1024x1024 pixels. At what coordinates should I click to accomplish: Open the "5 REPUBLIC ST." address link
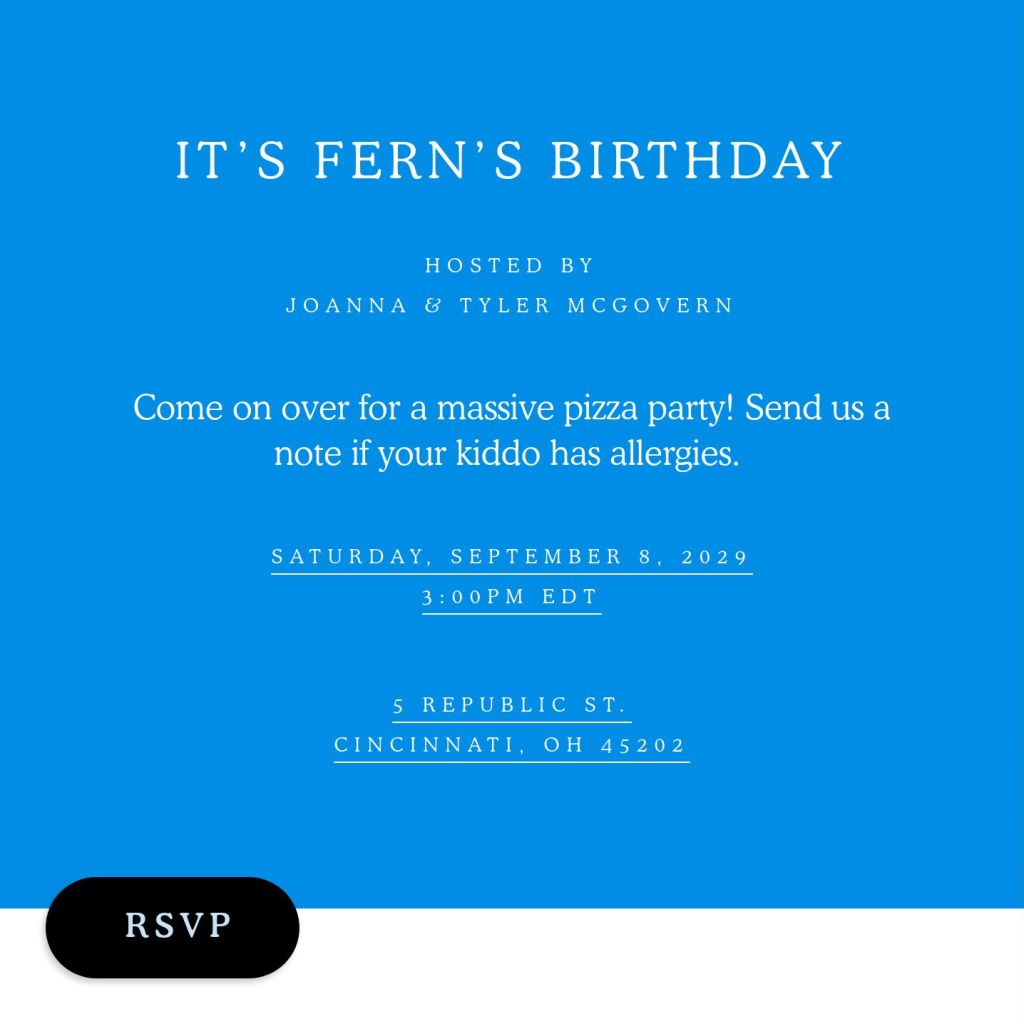pos(511,705)
